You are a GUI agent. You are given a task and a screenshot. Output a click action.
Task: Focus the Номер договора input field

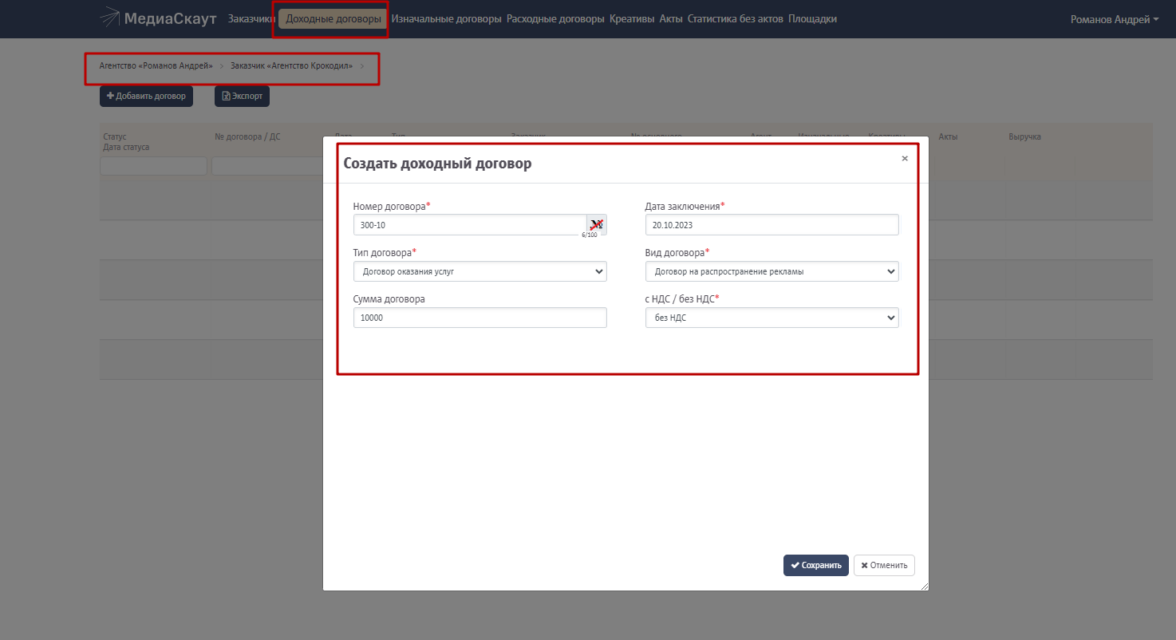[470, 225]
